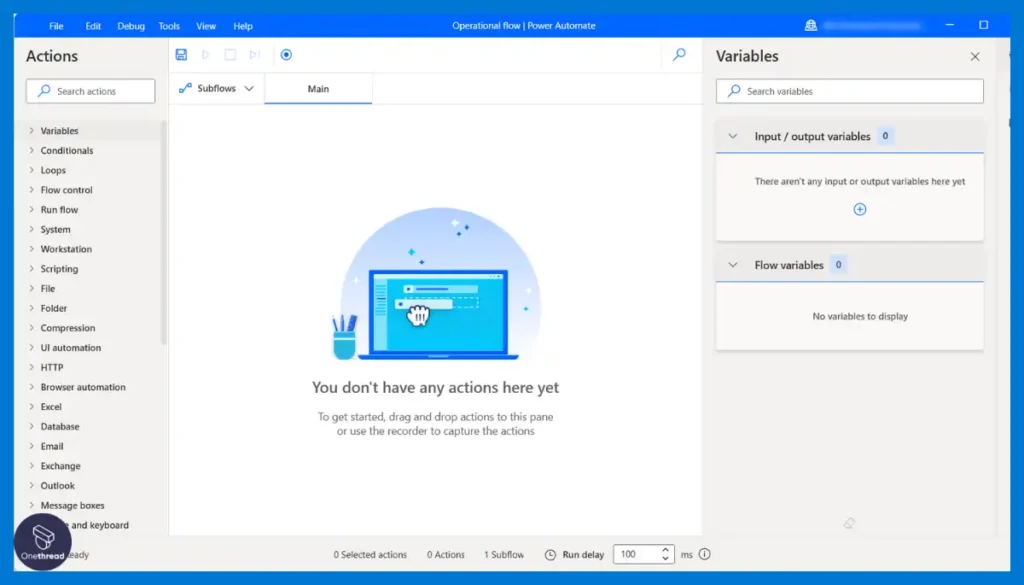Open the Debug menu
This screenshot has width=1024, height=585.
click(x=131, y=26)
